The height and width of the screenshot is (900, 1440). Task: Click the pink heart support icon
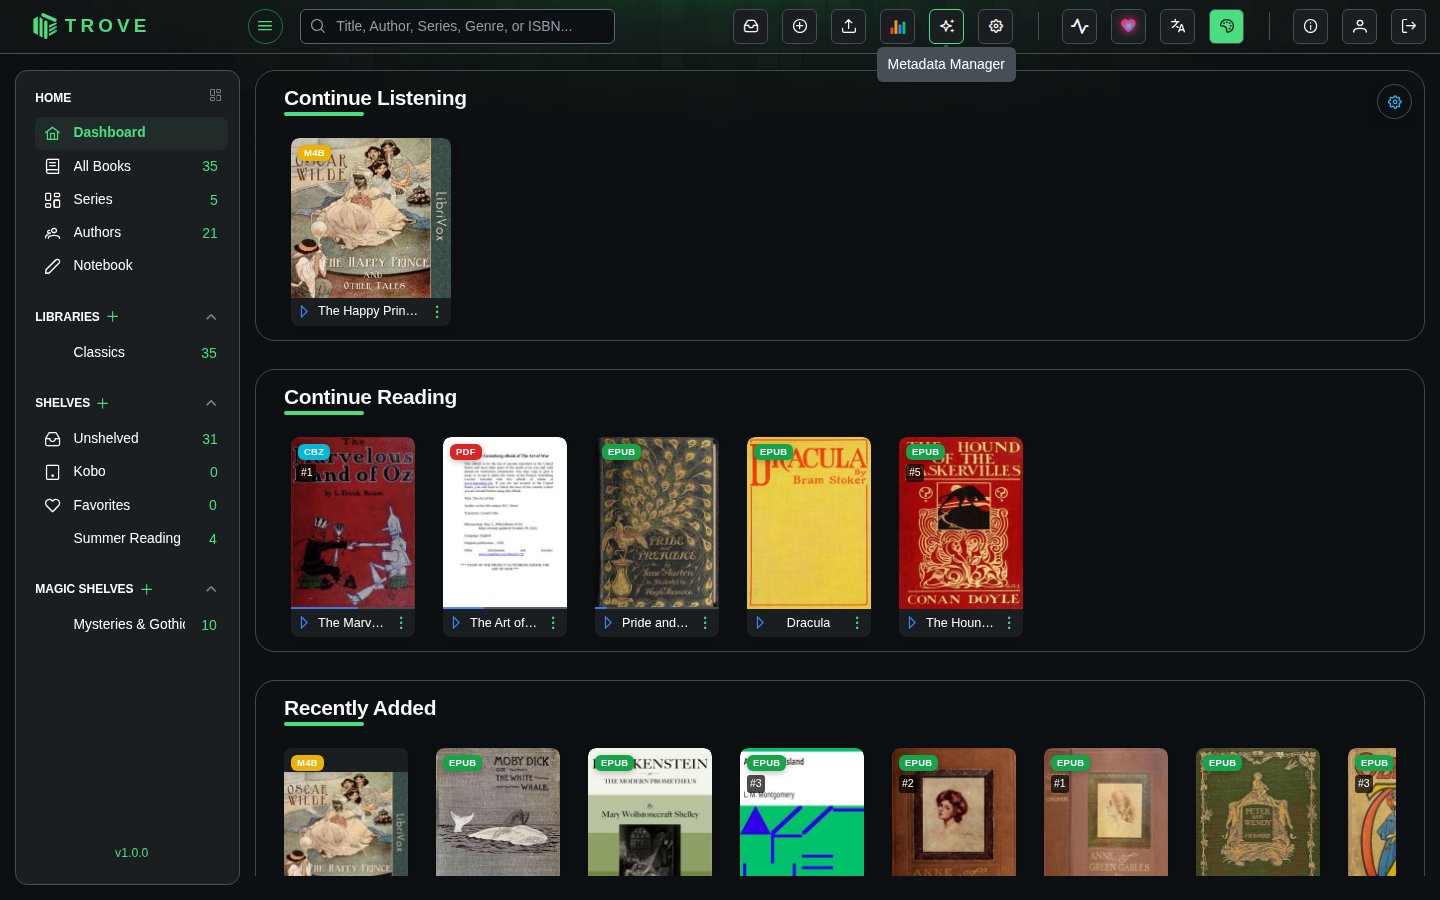1128,26
